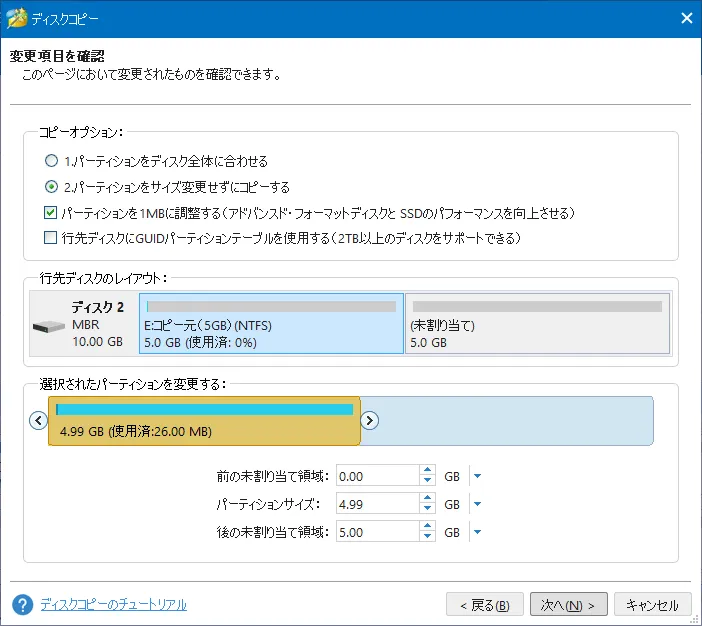Select option 2 copy partitions without resizing
The height and width of the screenshot is (626, 702).
pos(50,187)
